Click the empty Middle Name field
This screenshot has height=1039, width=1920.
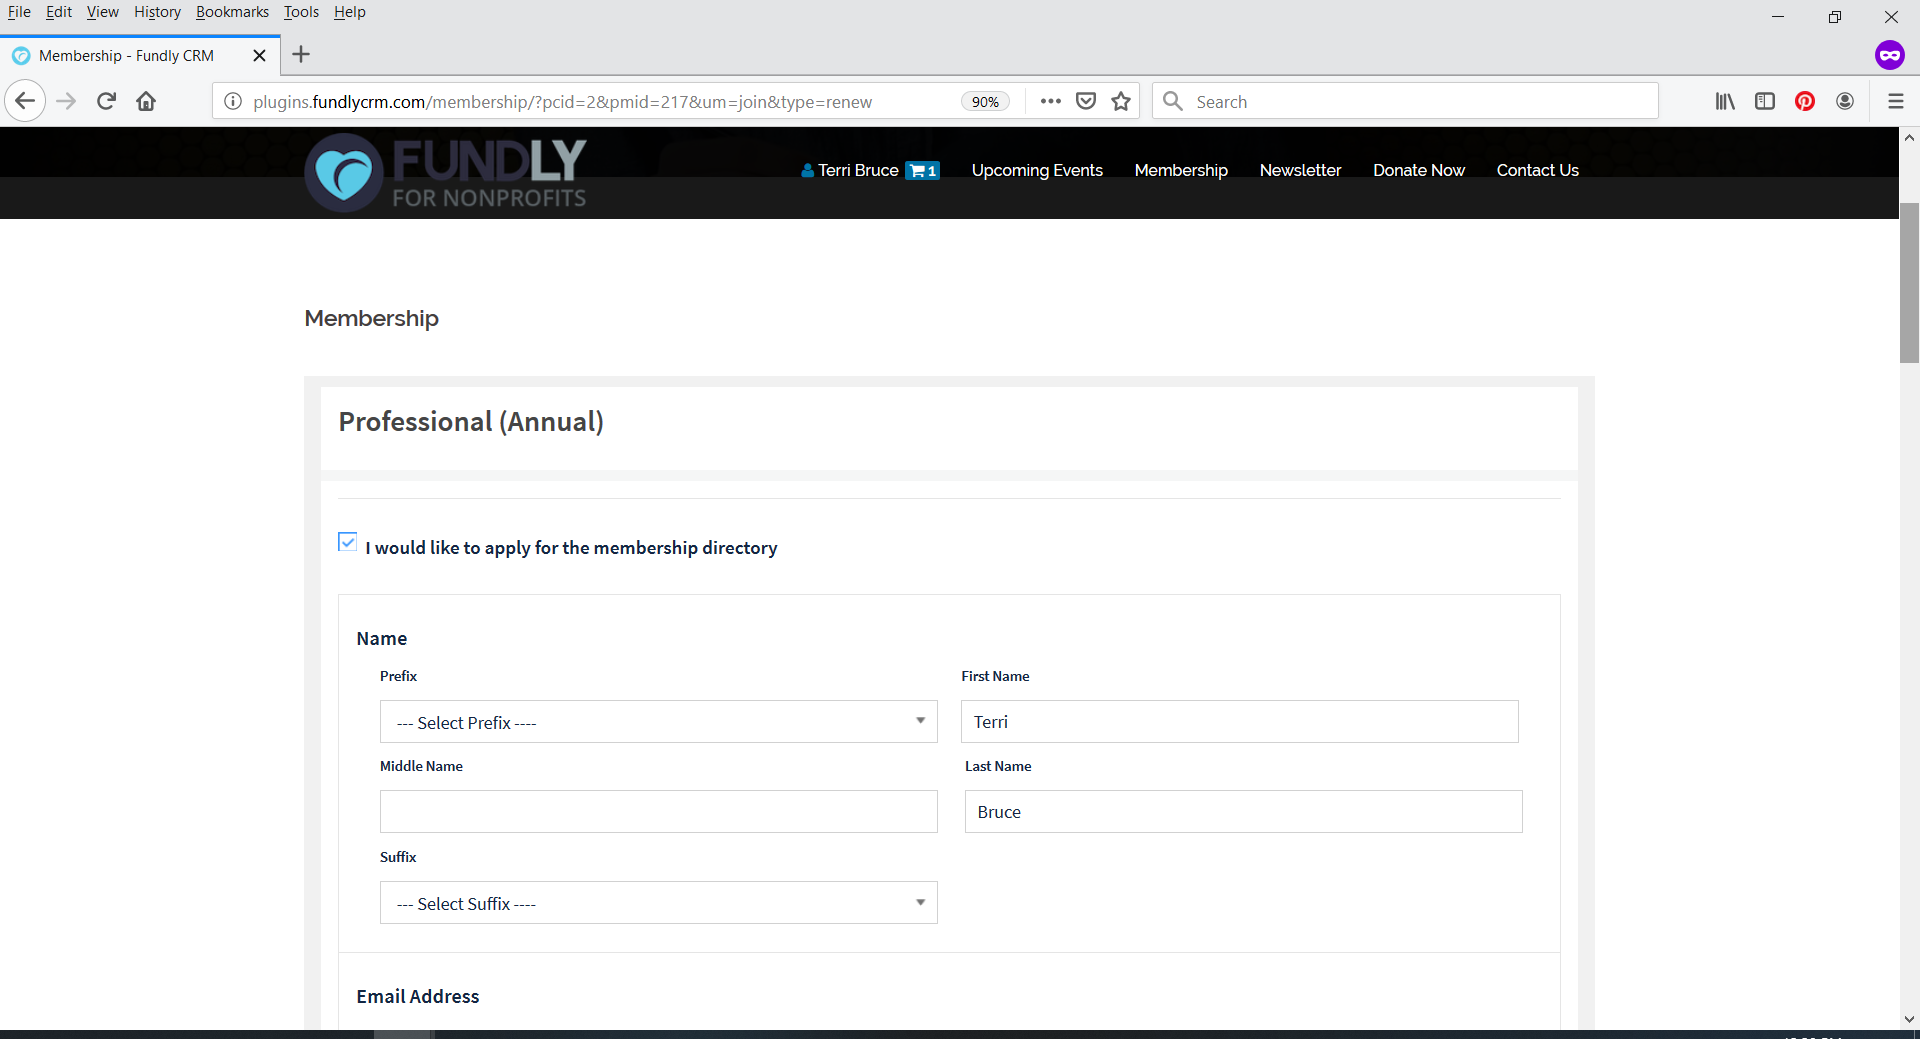[x=658, y=812]
